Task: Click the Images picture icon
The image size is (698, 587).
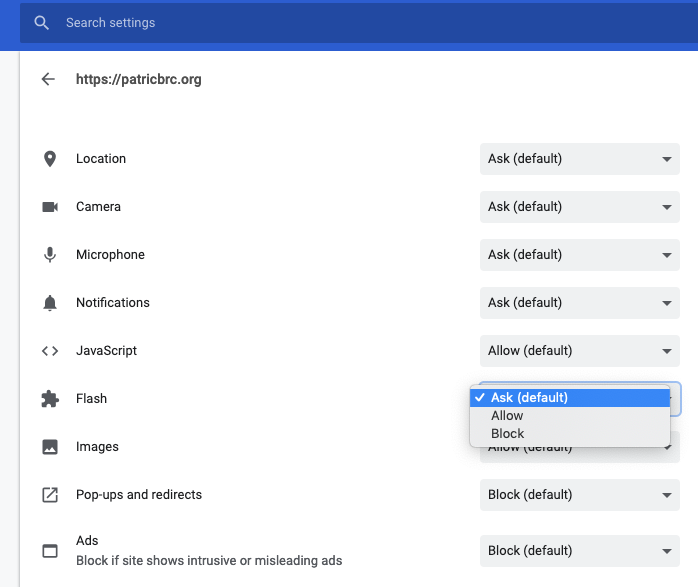Action: (49, 447)
